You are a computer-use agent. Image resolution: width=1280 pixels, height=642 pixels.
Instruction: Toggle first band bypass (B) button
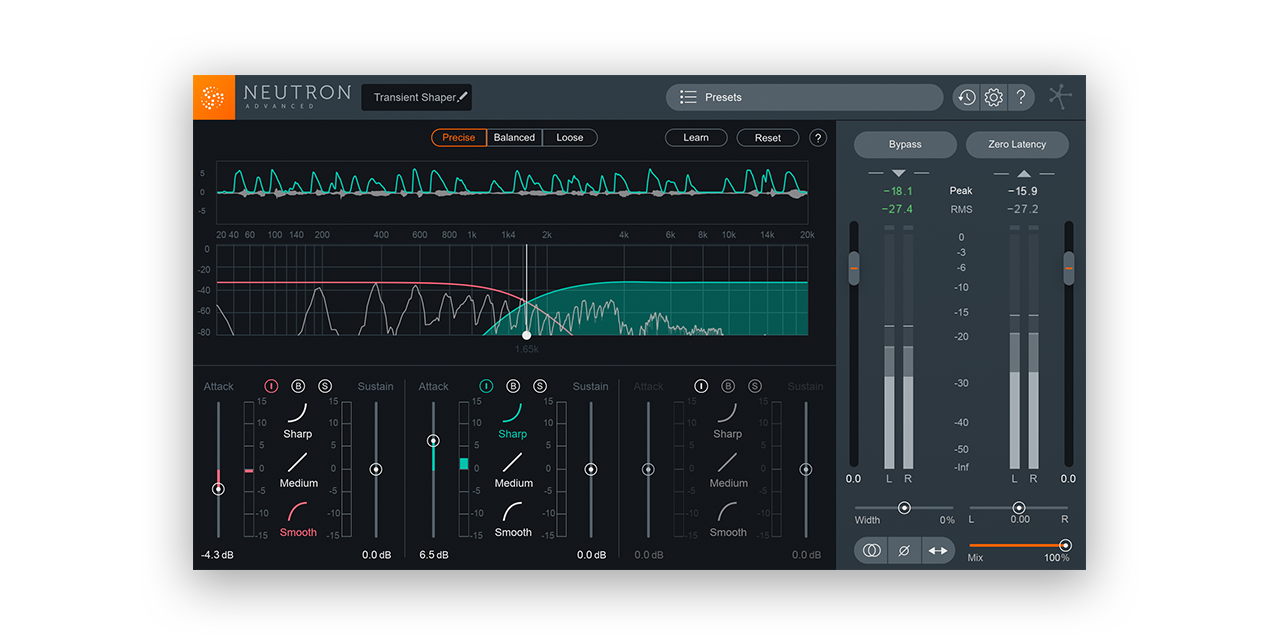298,386
